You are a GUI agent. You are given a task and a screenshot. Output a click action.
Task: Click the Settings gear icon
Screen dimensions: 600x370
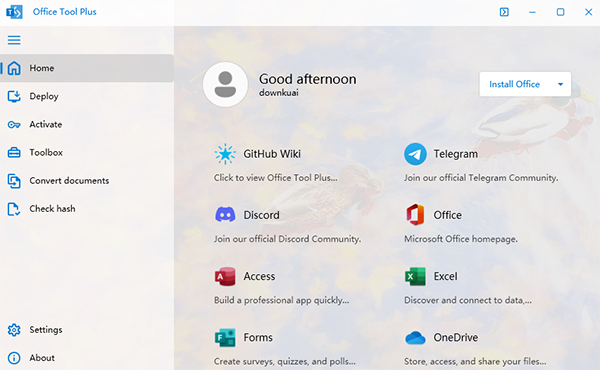(x=14, y=330)
